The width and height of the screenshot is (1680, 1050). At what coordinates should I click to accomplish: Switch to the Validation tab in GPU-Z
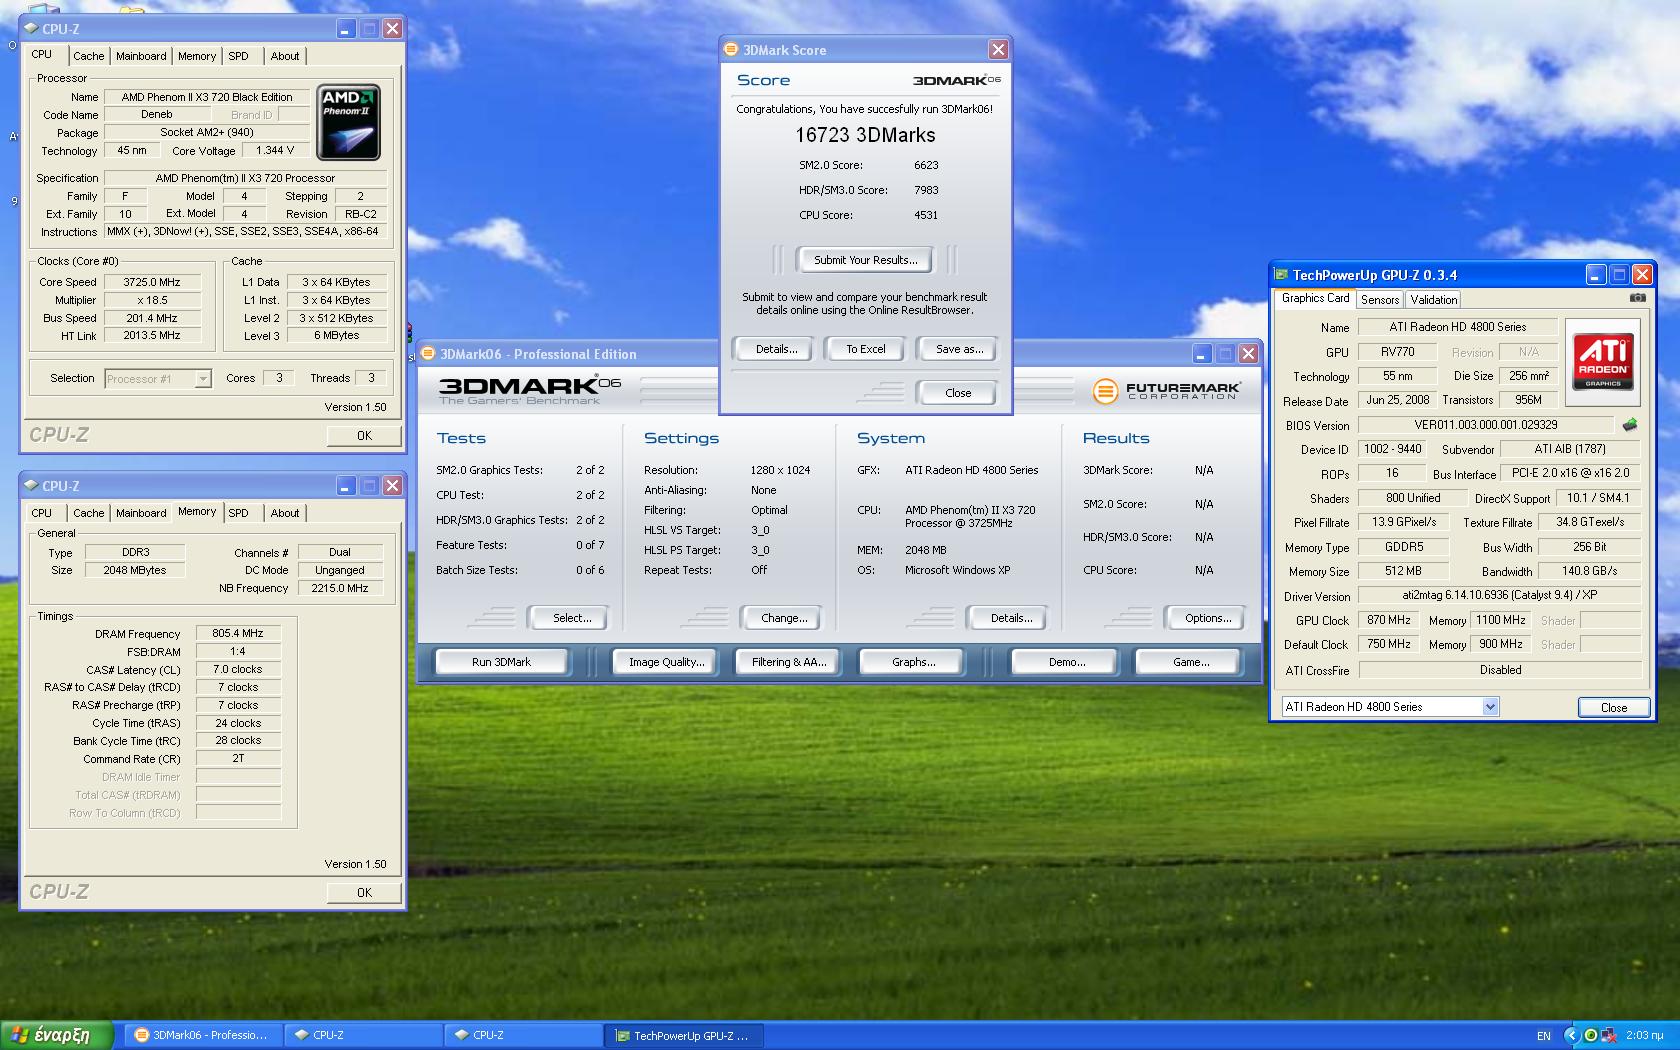click(1434, 300)
